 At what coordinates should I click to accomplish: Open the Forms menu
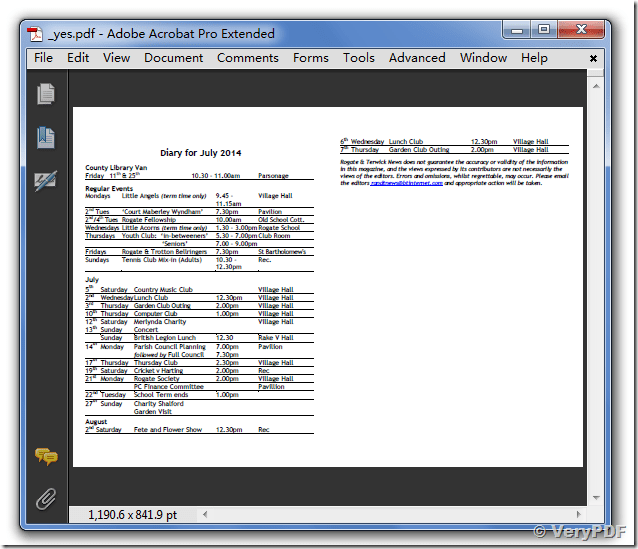point(311,58)
